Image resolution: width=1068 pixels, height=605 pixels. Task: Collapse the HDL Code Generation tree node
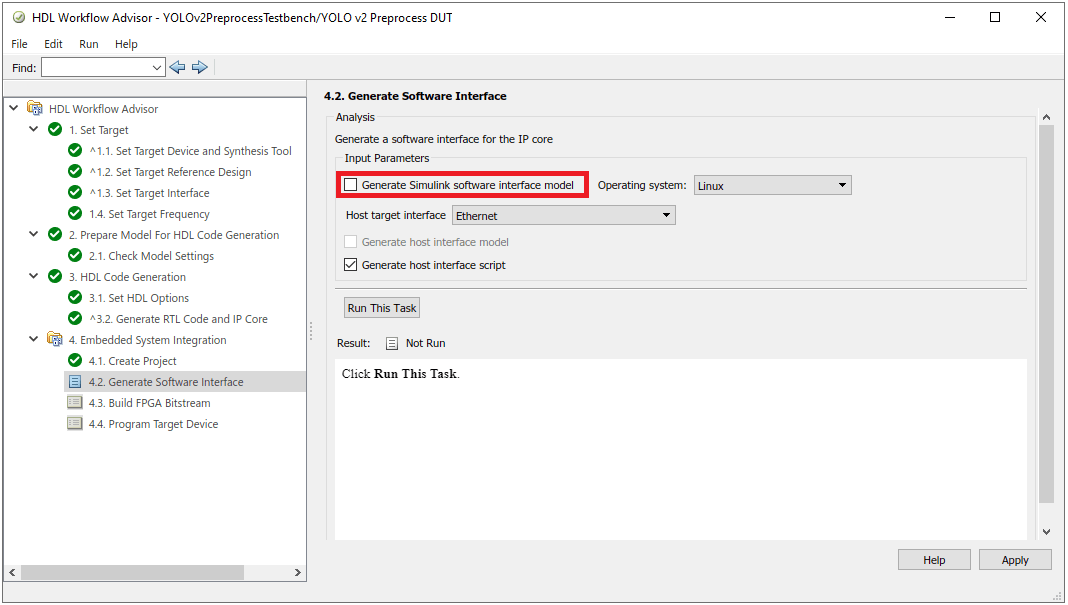pos(33,277)
